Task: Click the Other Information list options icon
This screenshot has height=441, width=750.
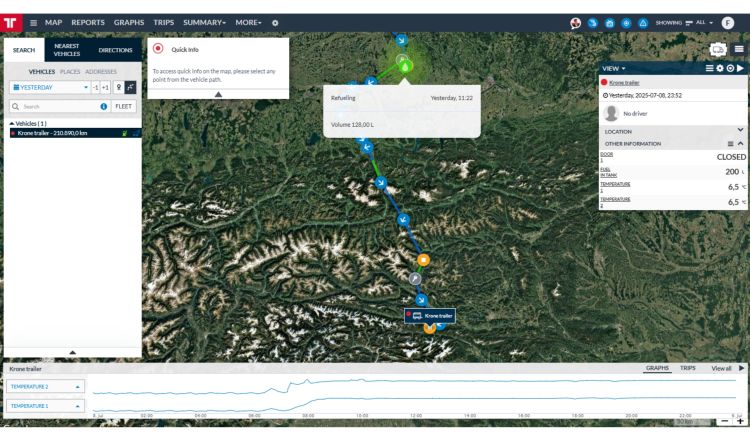Action: pyautogui.click(x=730, y=144)
